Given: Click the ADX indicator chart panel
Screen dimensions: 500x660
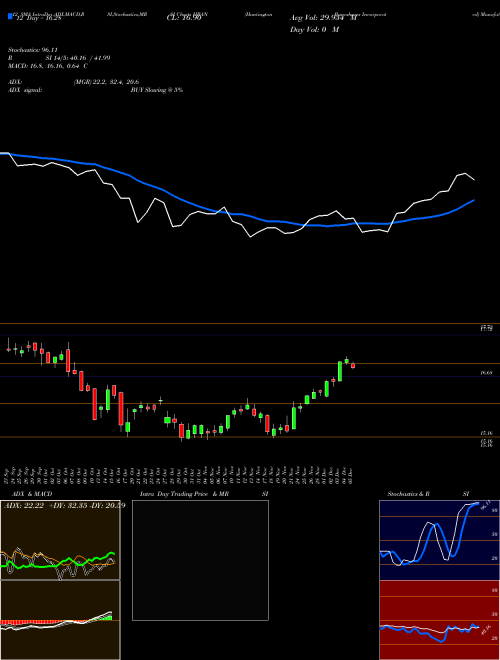Looking at the screenshot, I should 60,540.
